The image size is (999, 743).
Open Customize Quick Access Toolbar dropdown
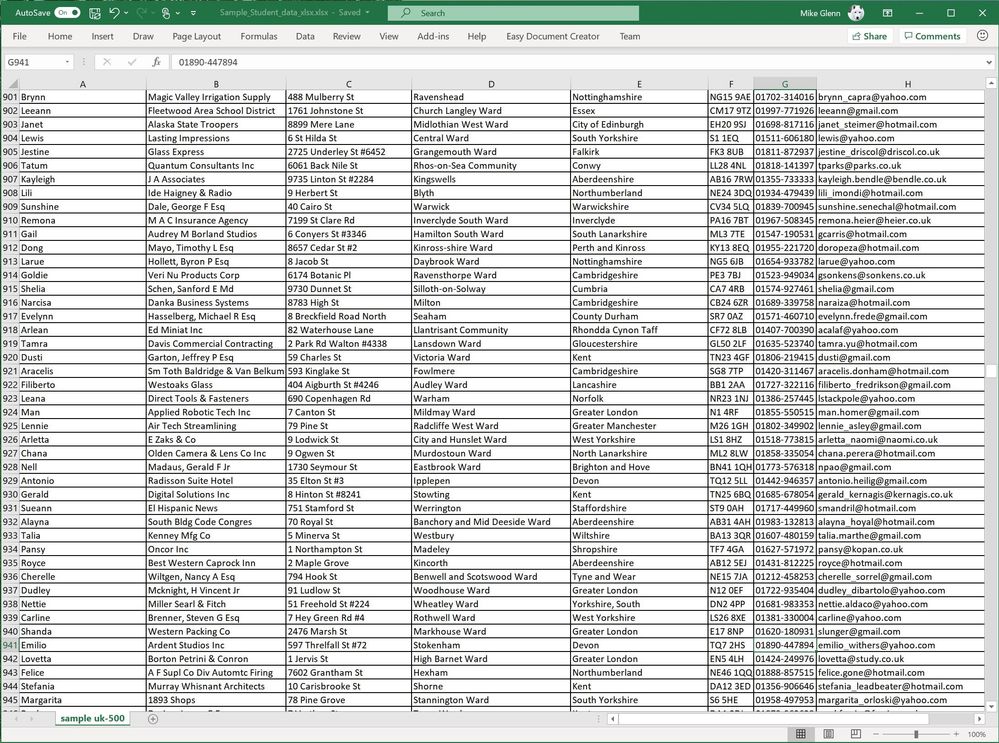193,13
